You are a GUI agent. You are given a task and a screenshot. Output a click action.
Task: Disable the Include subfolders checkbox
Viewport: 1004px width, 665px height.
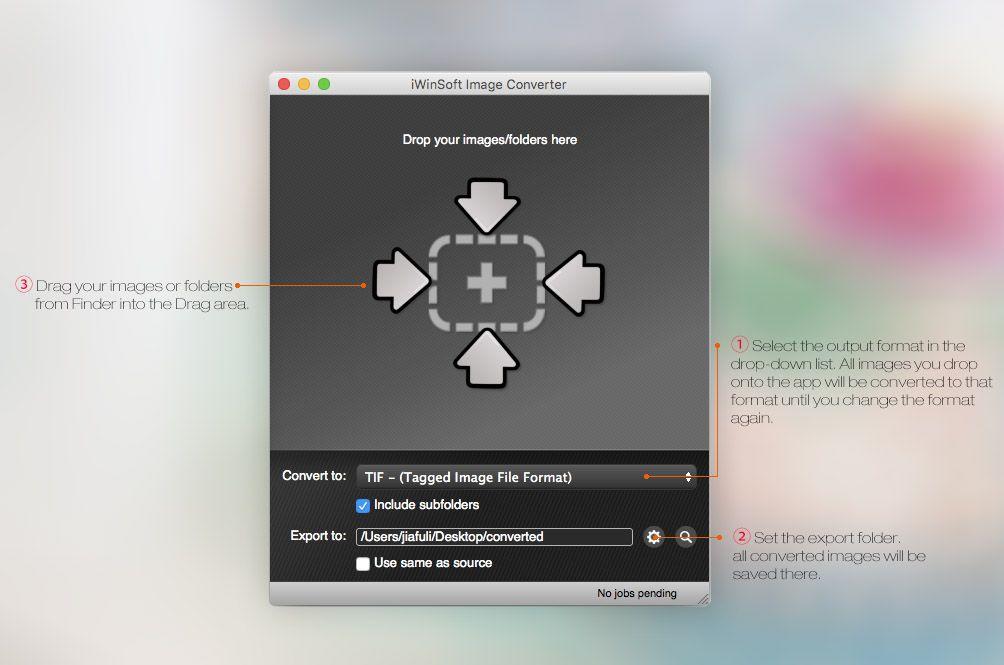363,505
